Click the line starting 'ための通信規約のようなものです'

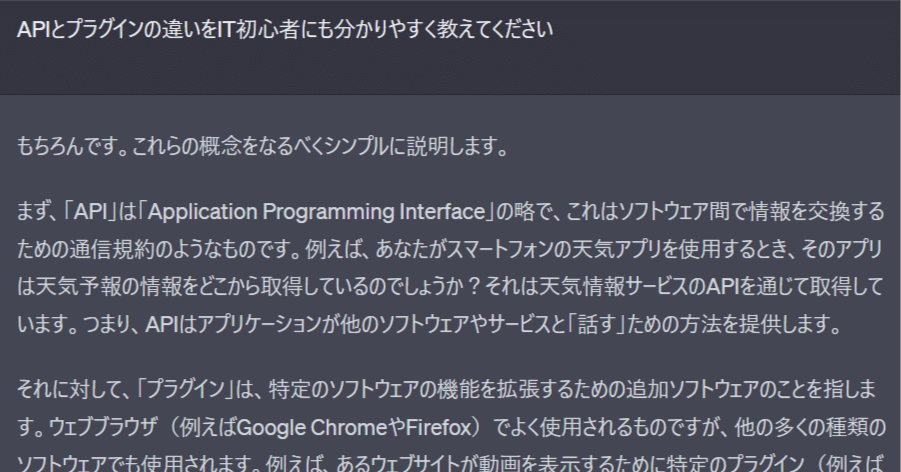[x=449, y=249]
